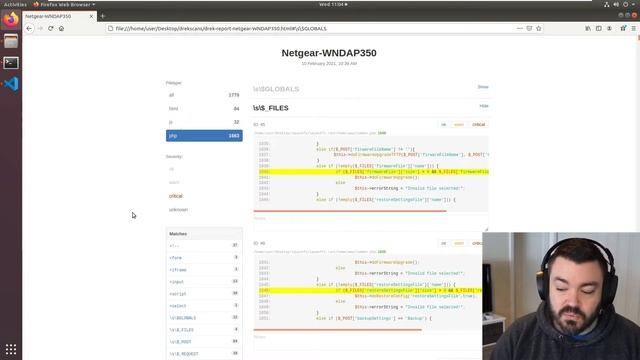Filter by 'warn' severity in sidebar

[174, 182]
